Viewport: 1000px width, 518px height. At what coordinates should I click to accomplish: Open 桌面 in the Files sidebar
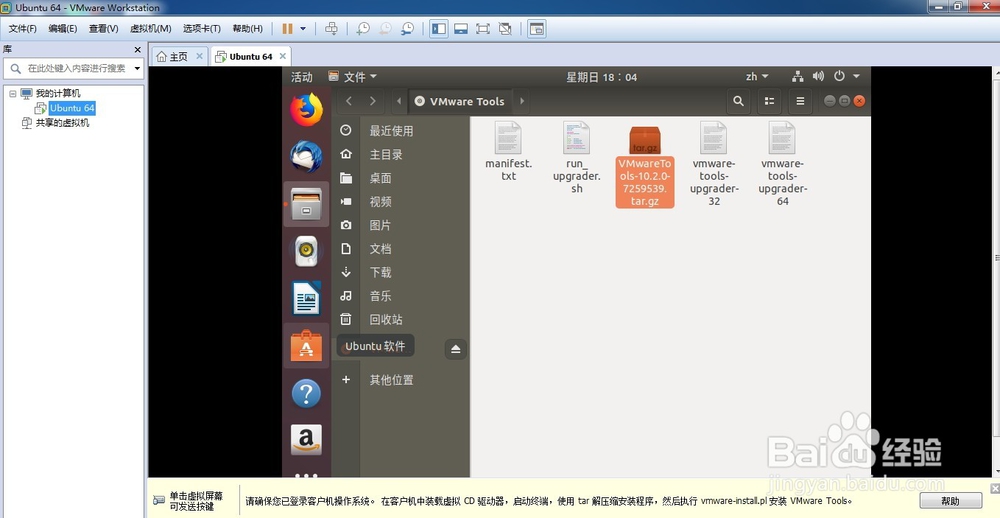401,178
